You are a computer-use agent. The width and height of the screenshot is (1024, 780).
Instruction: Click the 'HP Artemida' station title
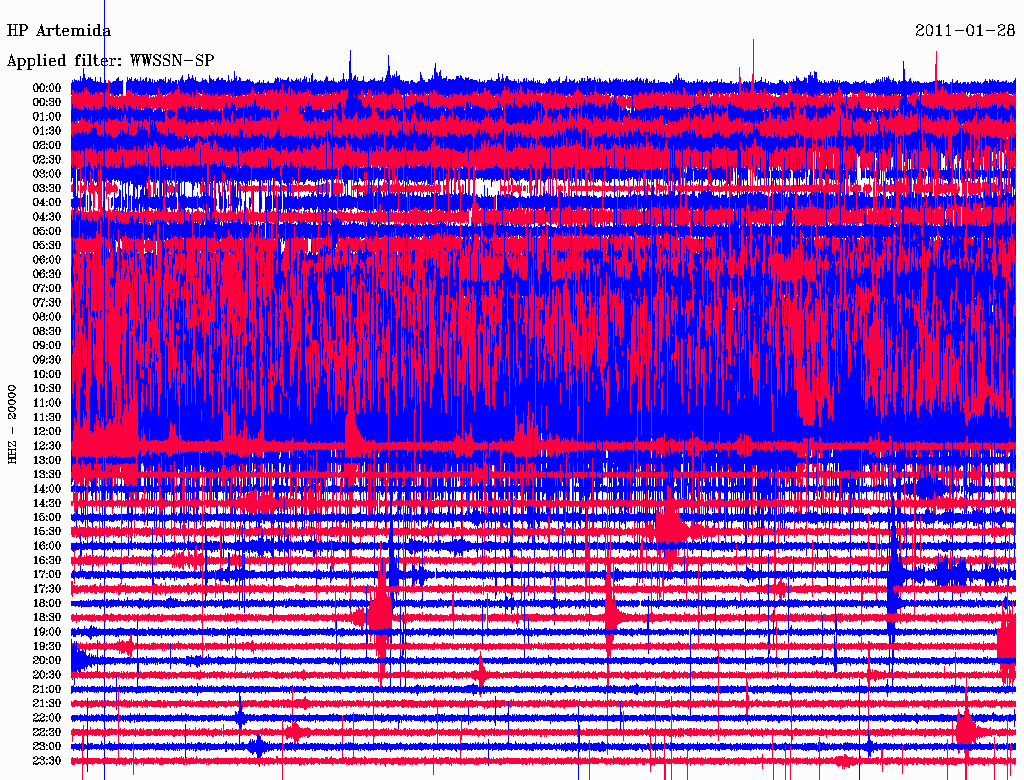[x=59, y=31]
